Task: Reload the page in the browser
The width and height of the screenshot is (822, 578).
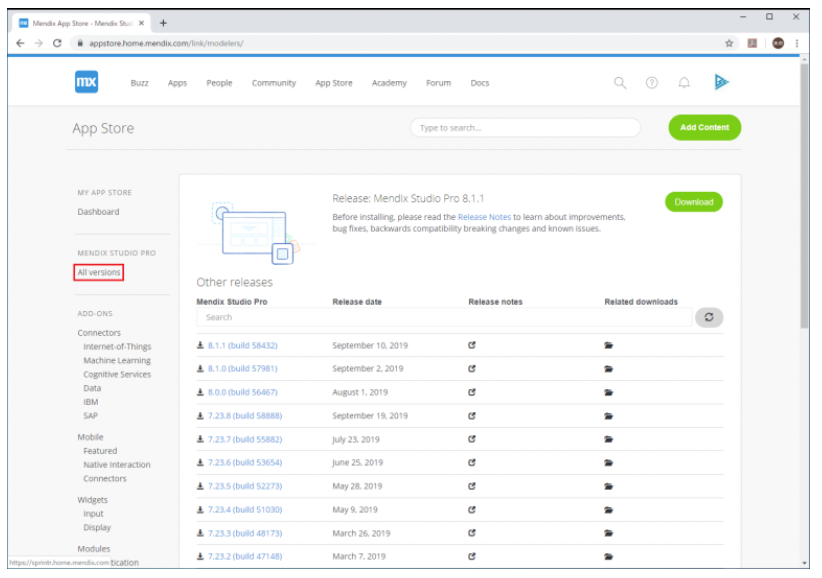Action: pyautogui.click(x=57, y=43)
